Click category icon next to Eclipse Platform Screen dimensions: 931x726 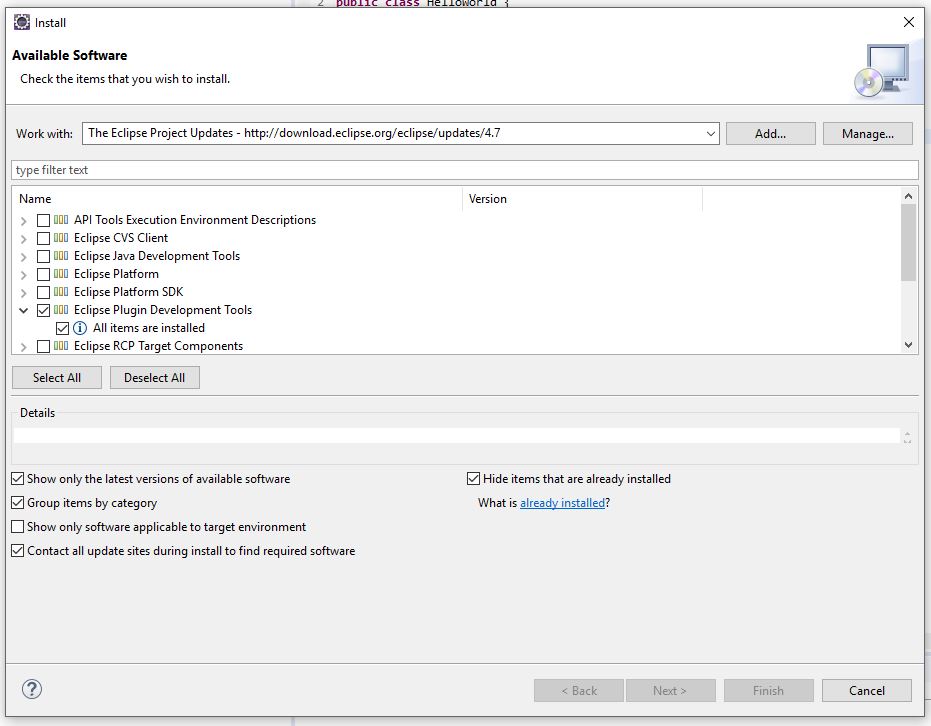pos(61,274)
